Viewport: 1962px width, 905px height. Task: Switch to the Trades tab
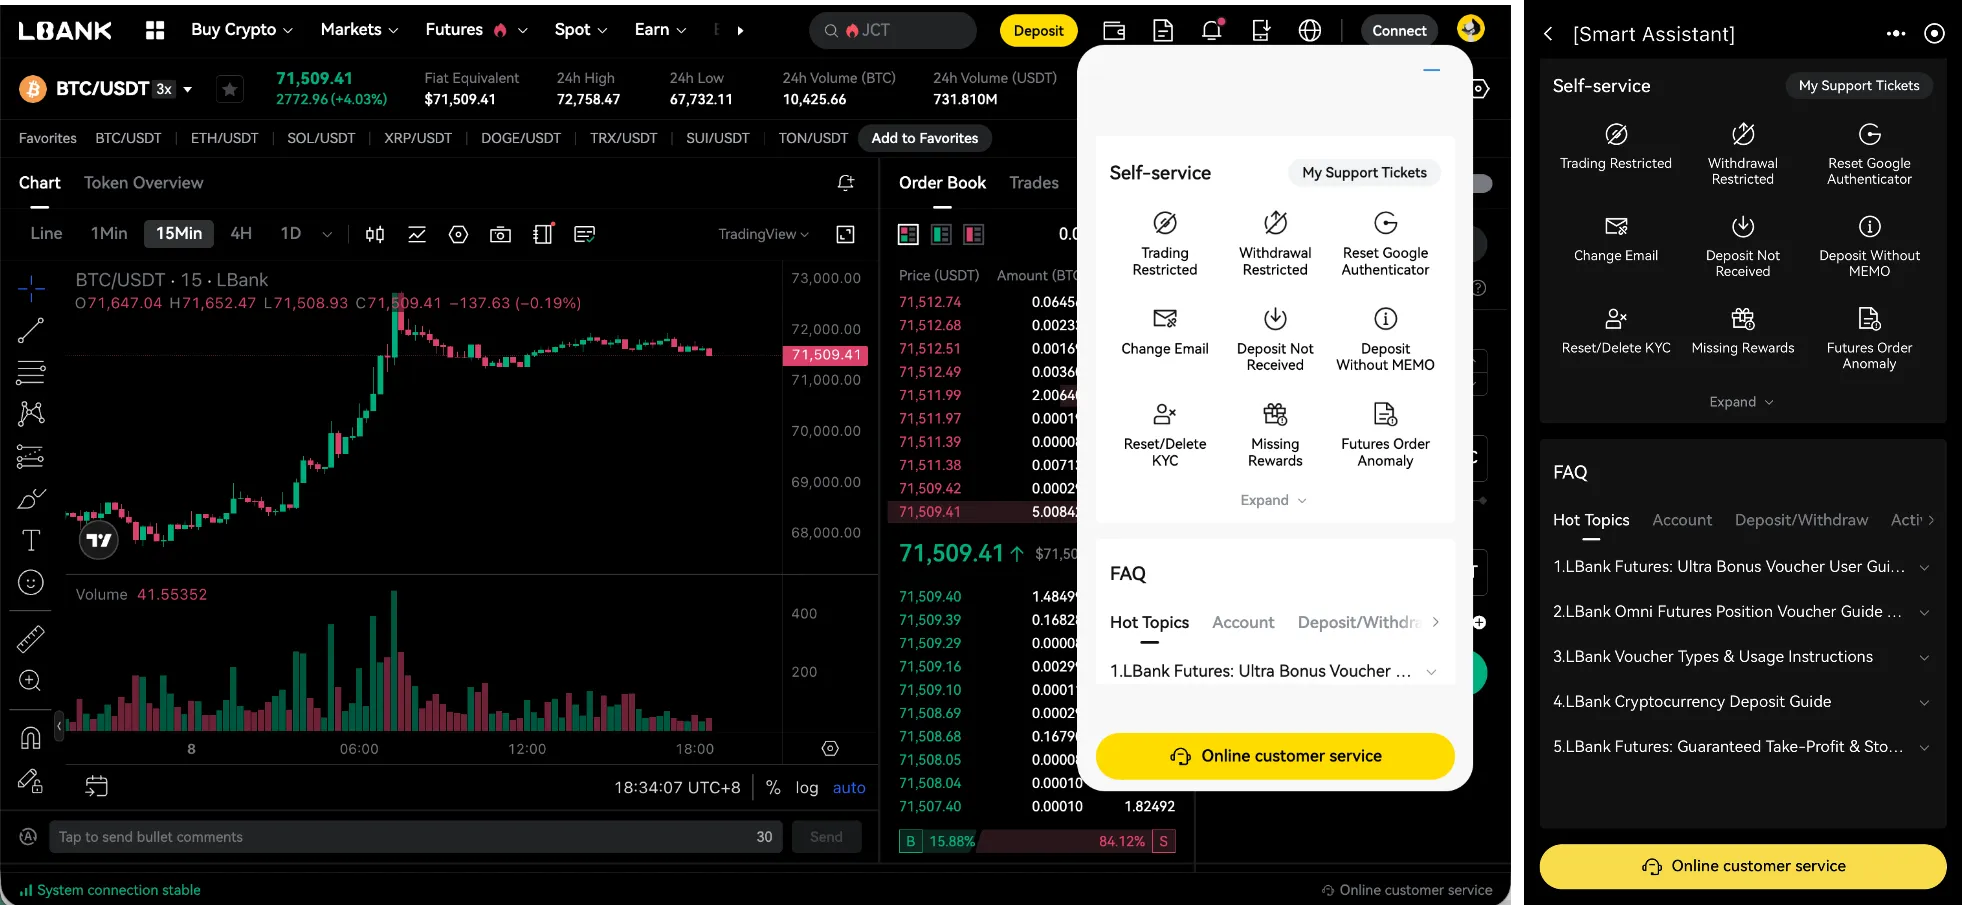1033,183
